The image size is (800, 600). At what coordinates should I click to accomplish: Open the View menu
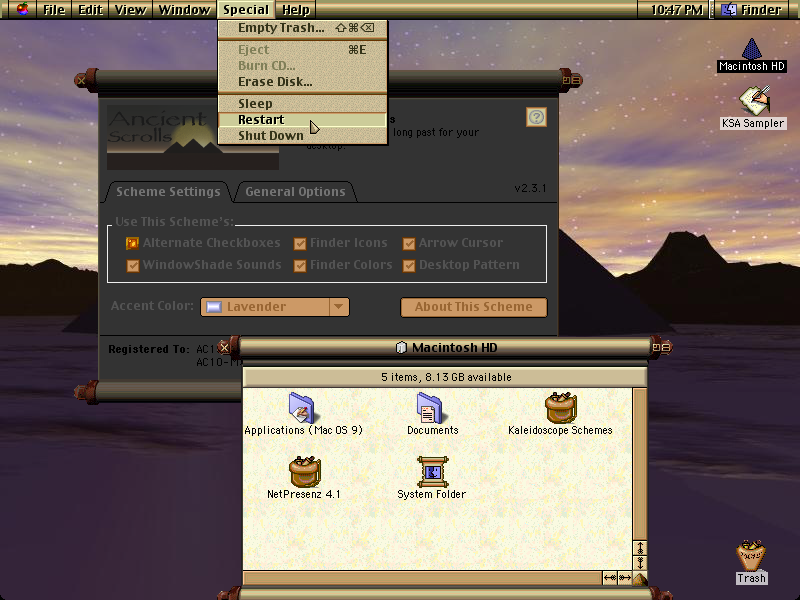(130, 9)
